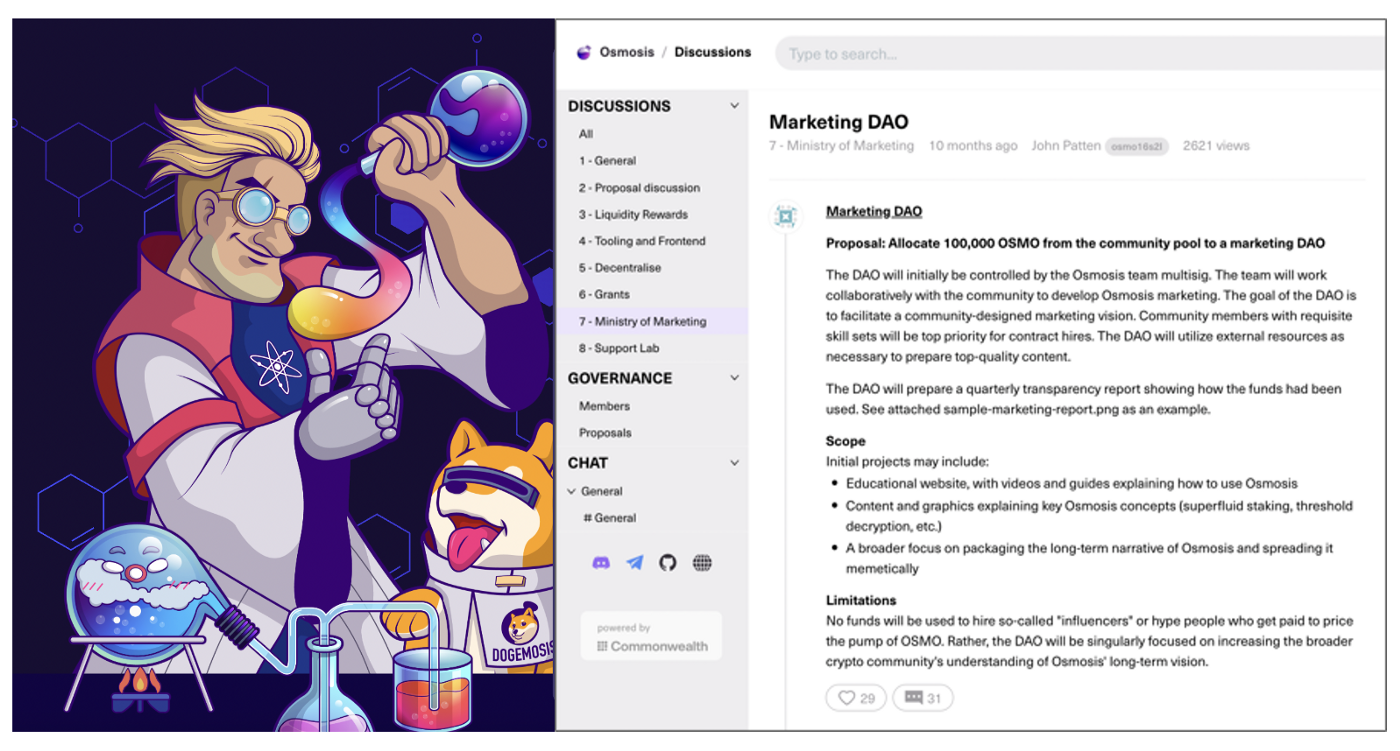Click the 7 - Ministry of Marketing tag under title
This screenshot has height=751, width=1400.
click(x=841, y=146)
